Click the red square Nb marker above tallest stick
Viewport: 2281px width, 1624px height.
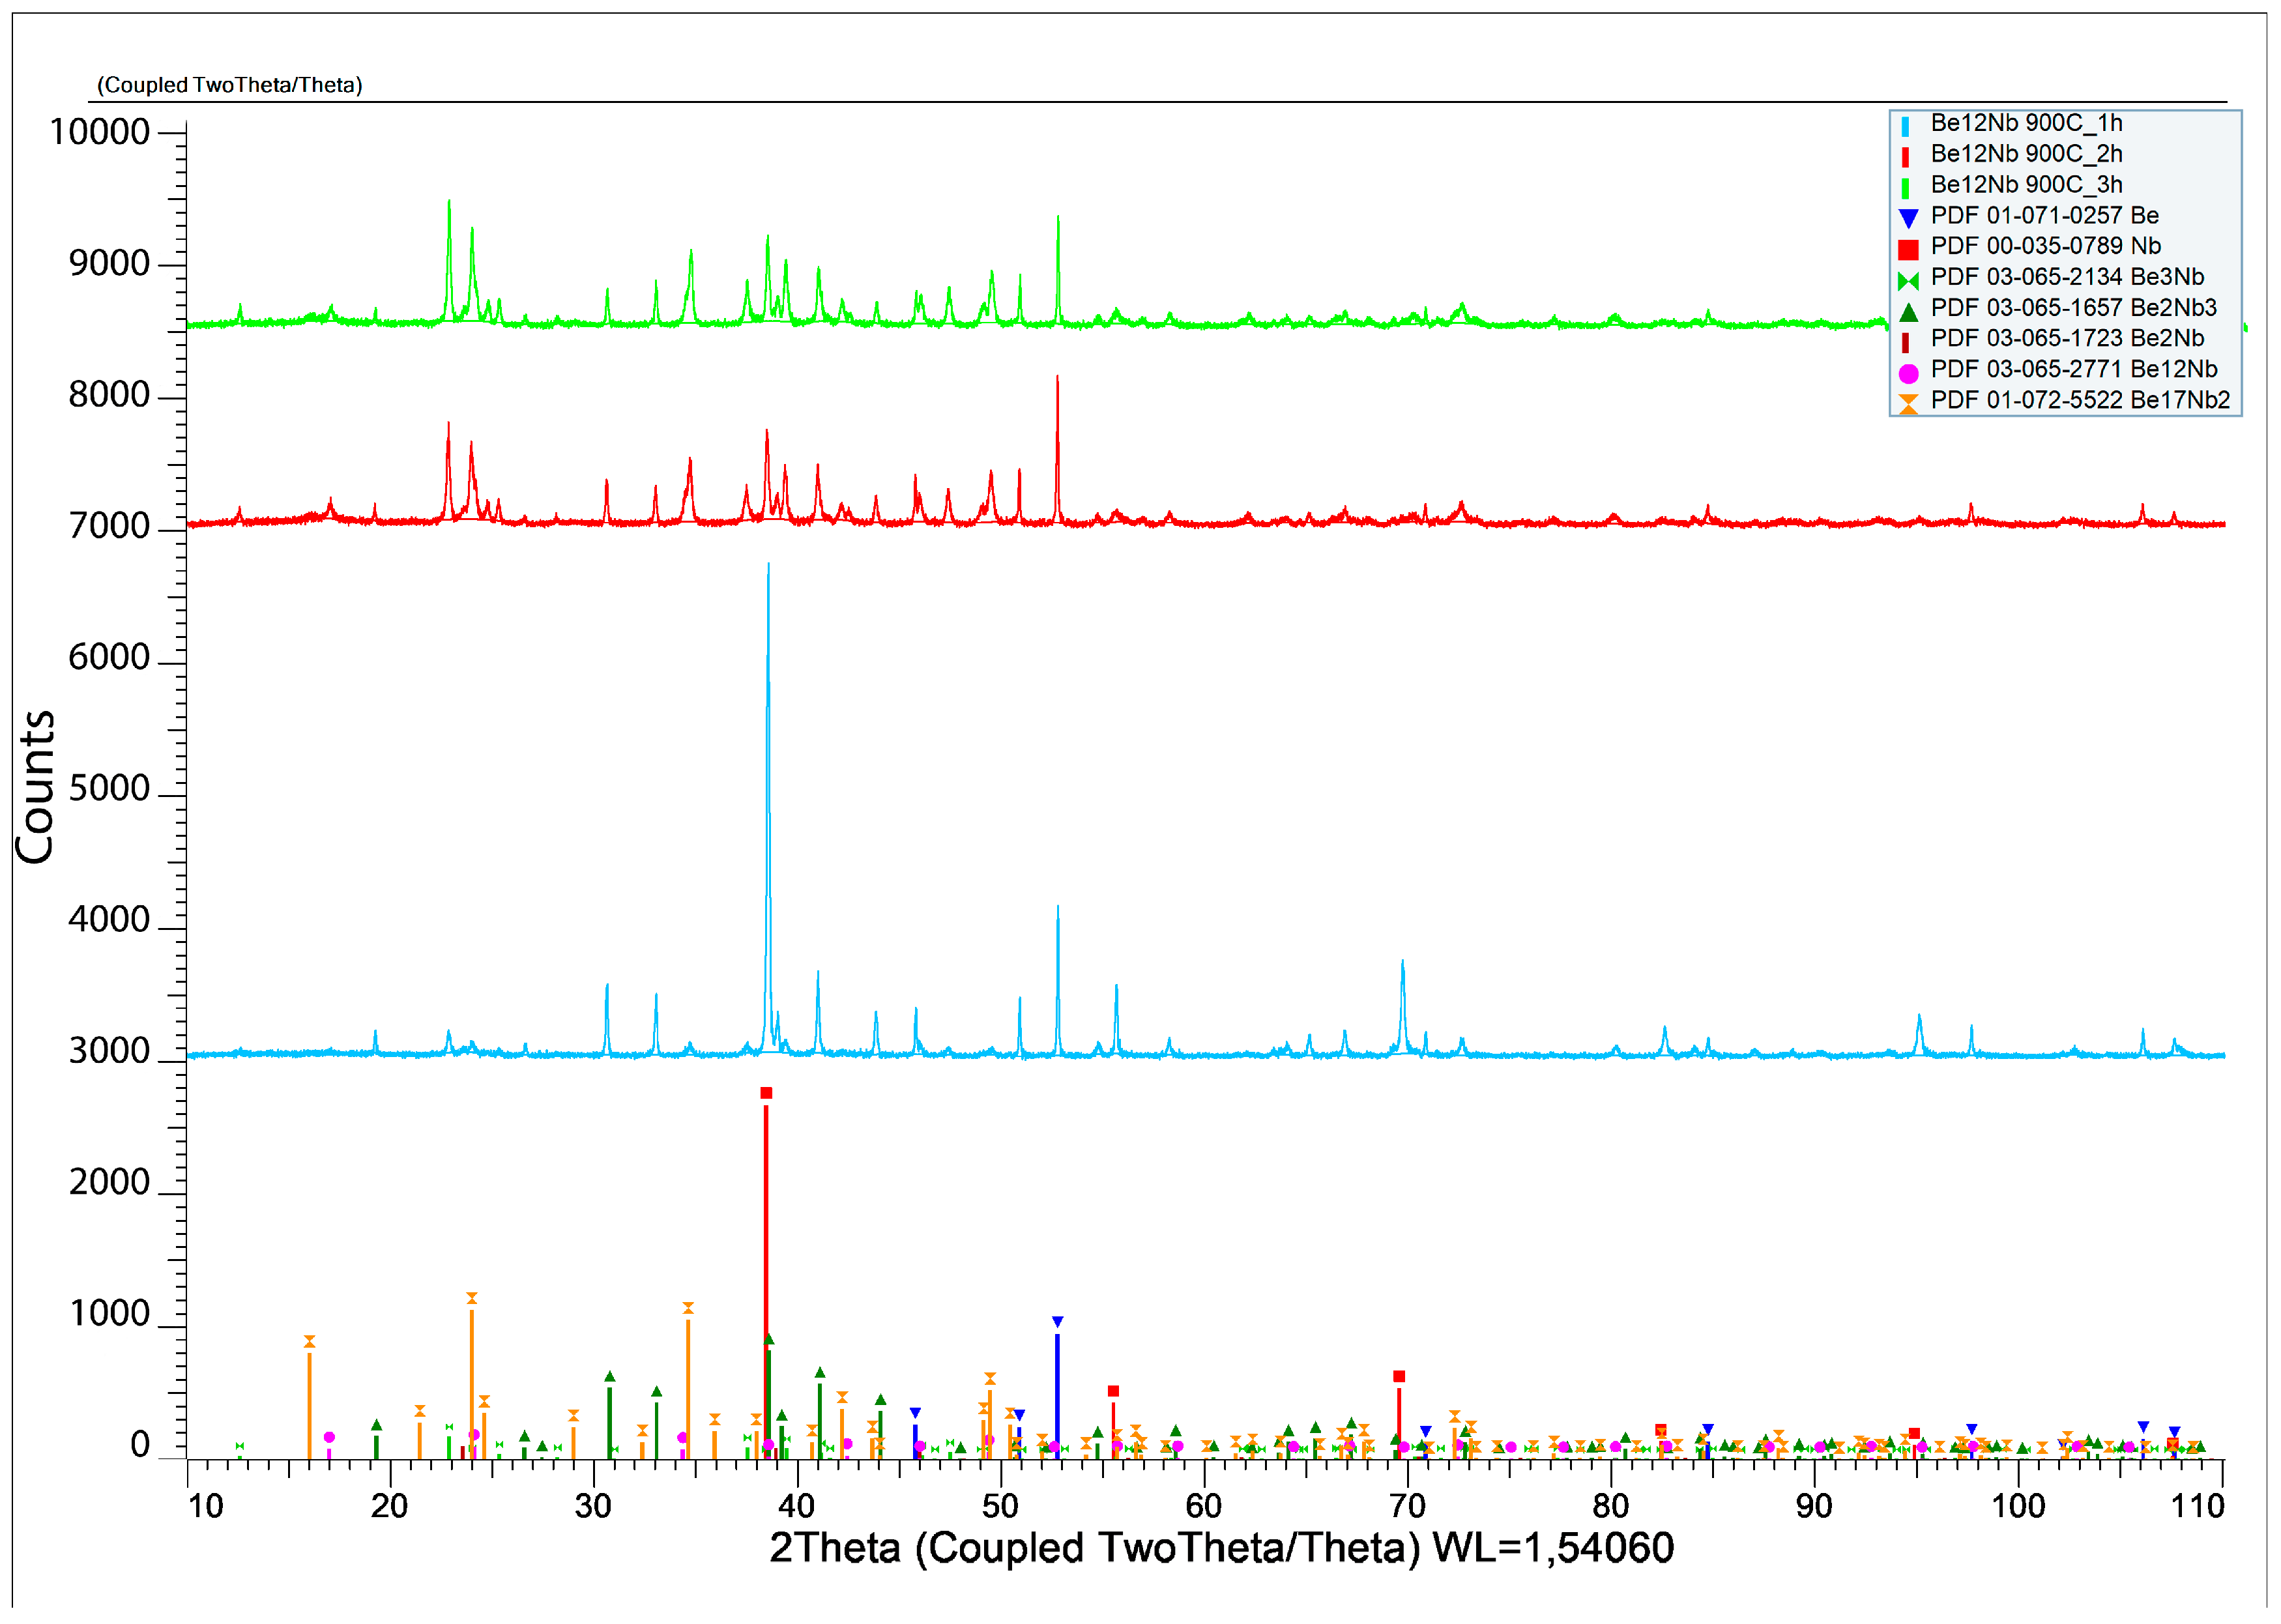(x=766, y=1093)
